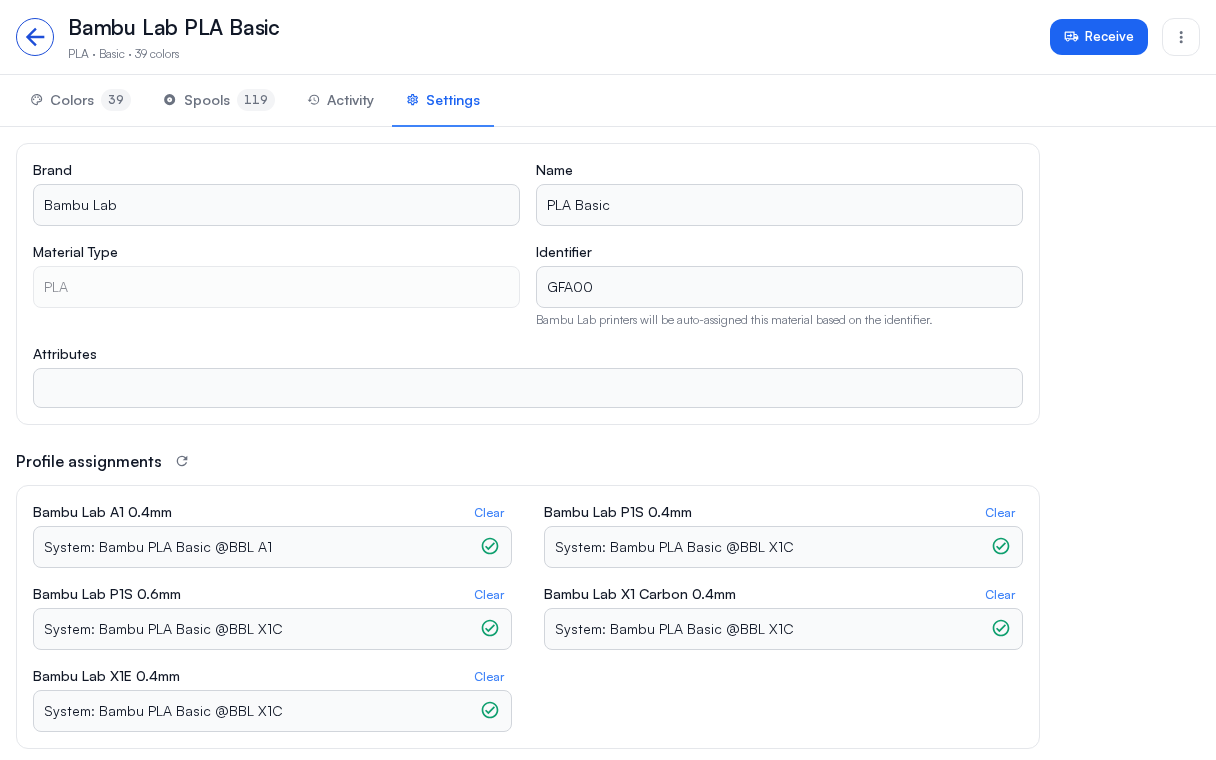Click the empty Attributes field
Screen dimensions: 1216x760
point(528,388)
